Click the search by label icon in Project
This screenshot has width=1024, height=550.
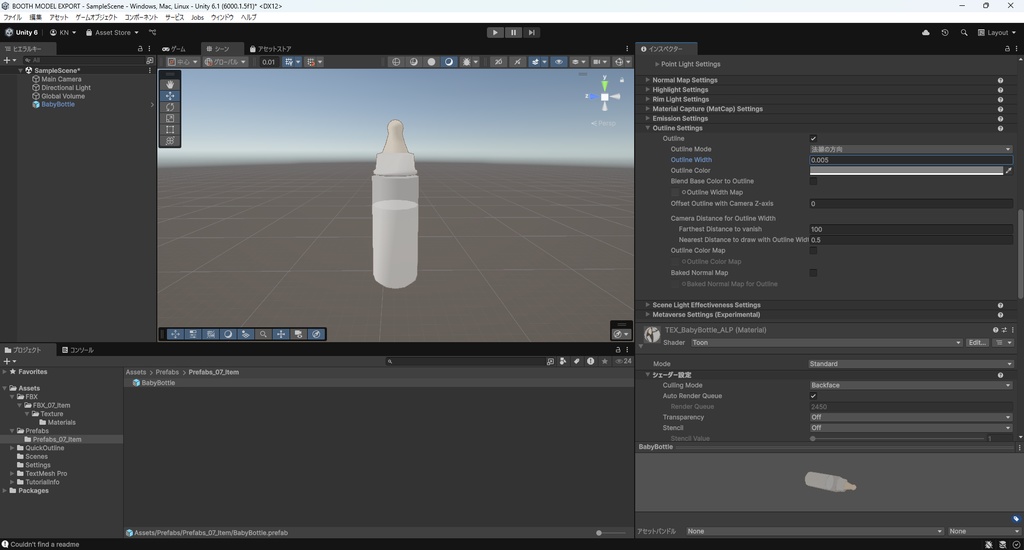coord(577,361)
